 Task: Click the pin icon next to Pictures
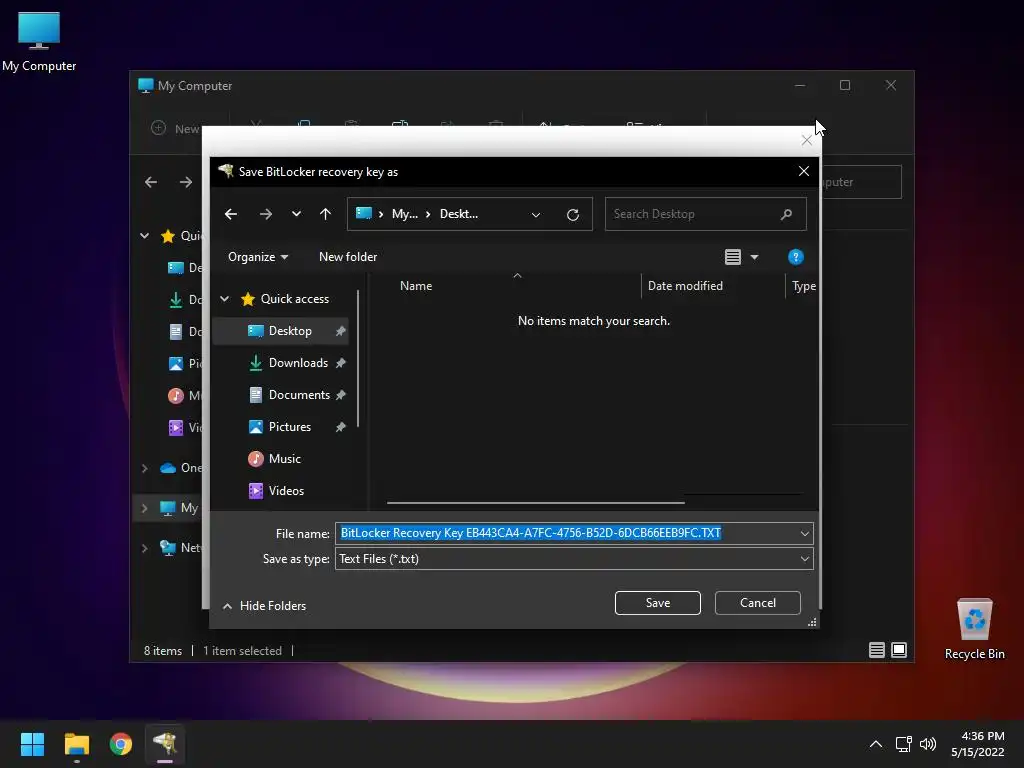[340, 427]
